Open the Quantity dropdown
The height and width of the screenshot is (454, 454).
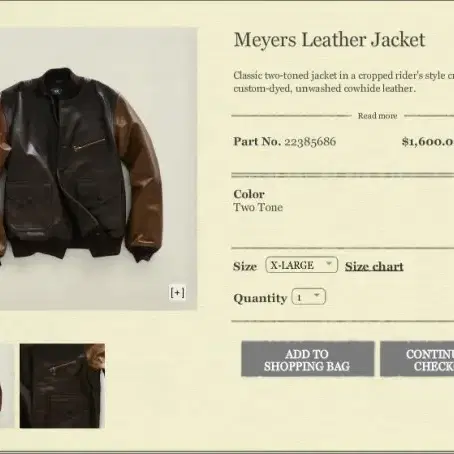coord(309,296)
